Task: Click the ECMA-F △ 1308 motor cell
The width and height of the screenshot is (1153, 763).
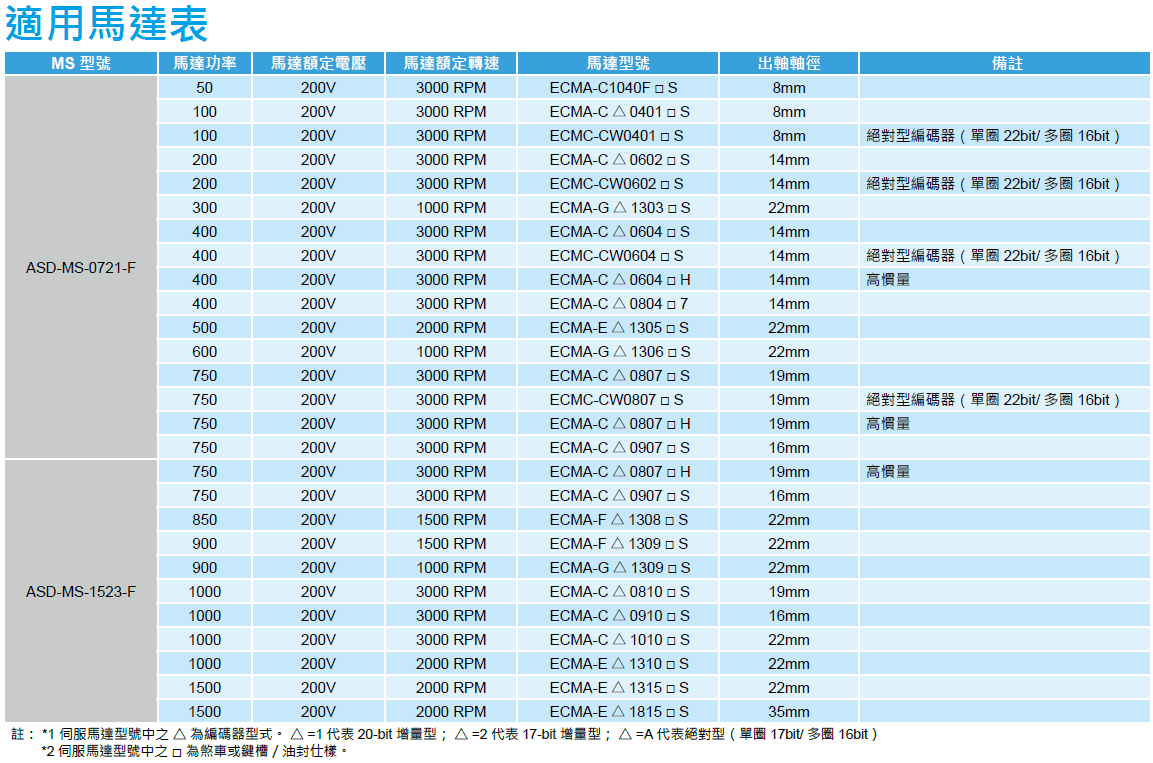Action: (619, 520)
